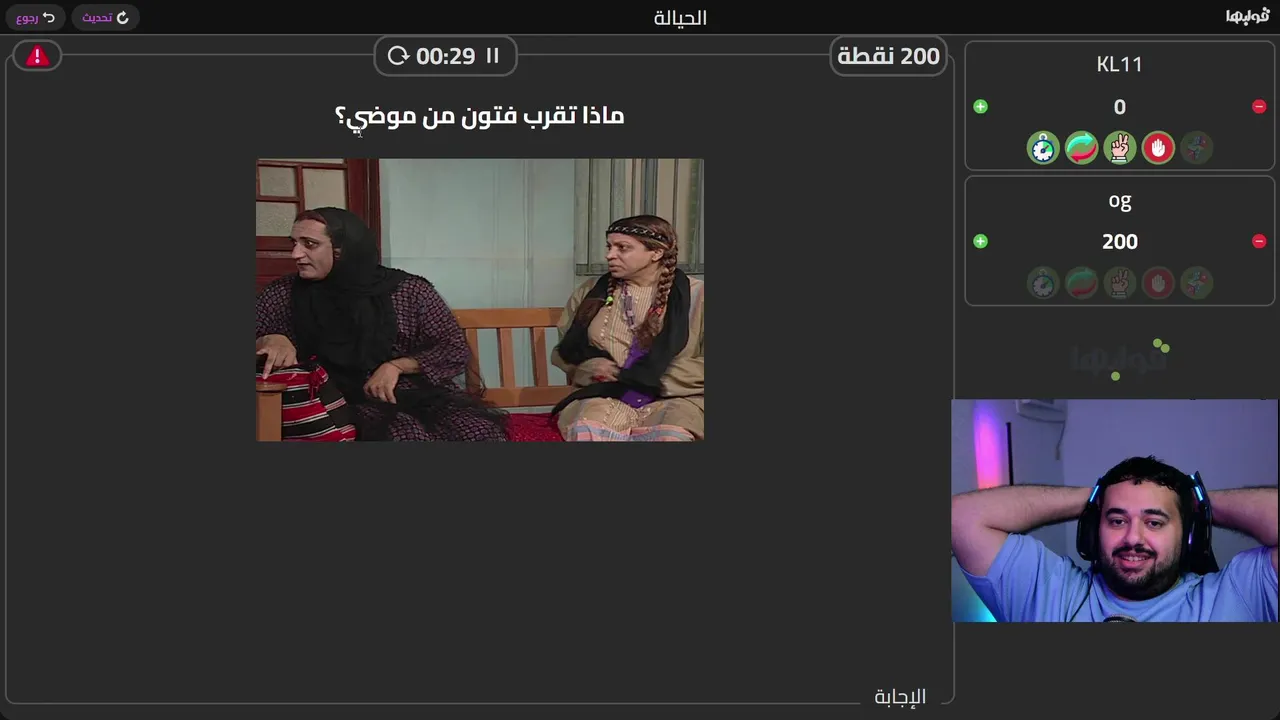Click the الحيالة category title

pos(680,18)
